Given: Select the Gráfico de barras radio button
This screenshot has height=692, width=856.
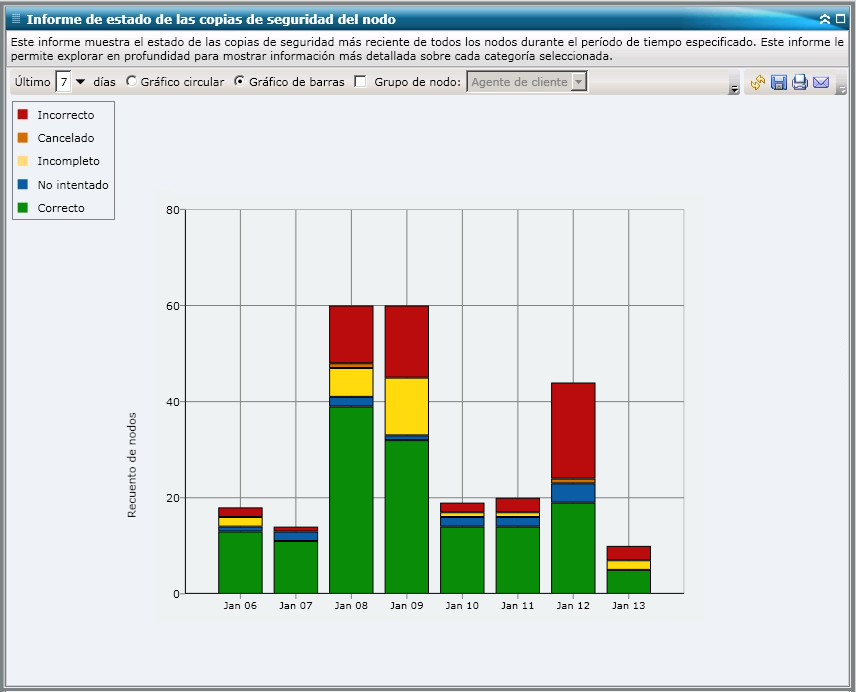Looking at the screenshot, I should (x=241, y=82).
